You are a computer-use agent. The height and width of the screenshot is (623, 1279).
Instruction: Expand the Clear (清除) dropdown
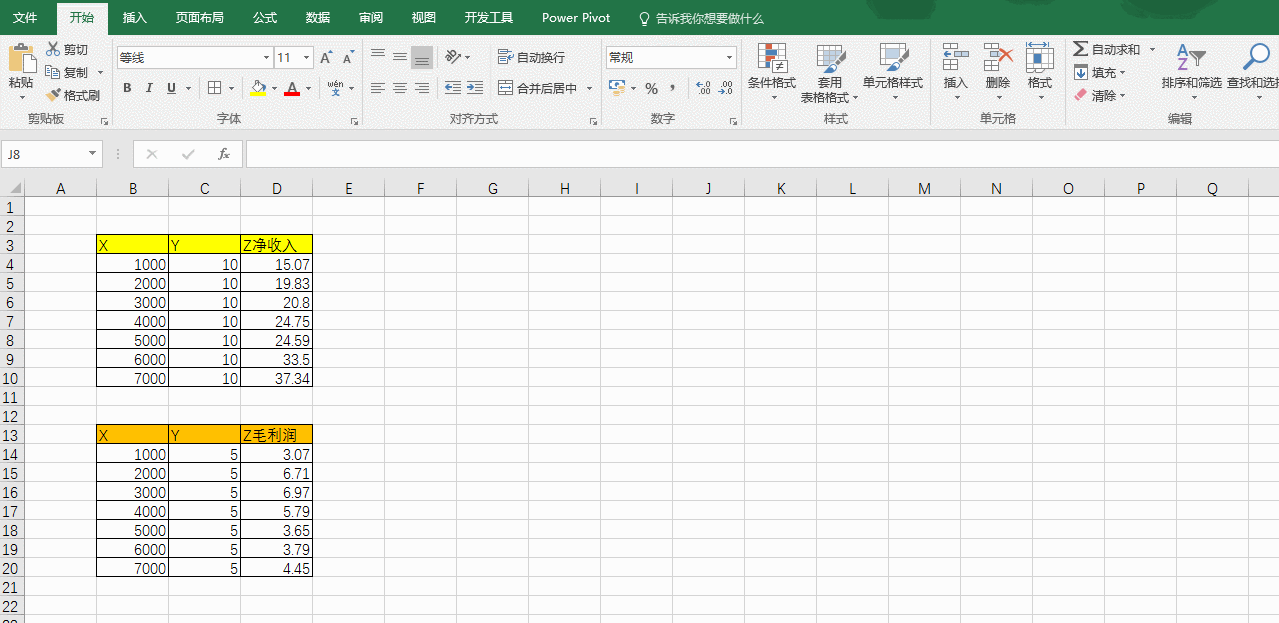1122,95
